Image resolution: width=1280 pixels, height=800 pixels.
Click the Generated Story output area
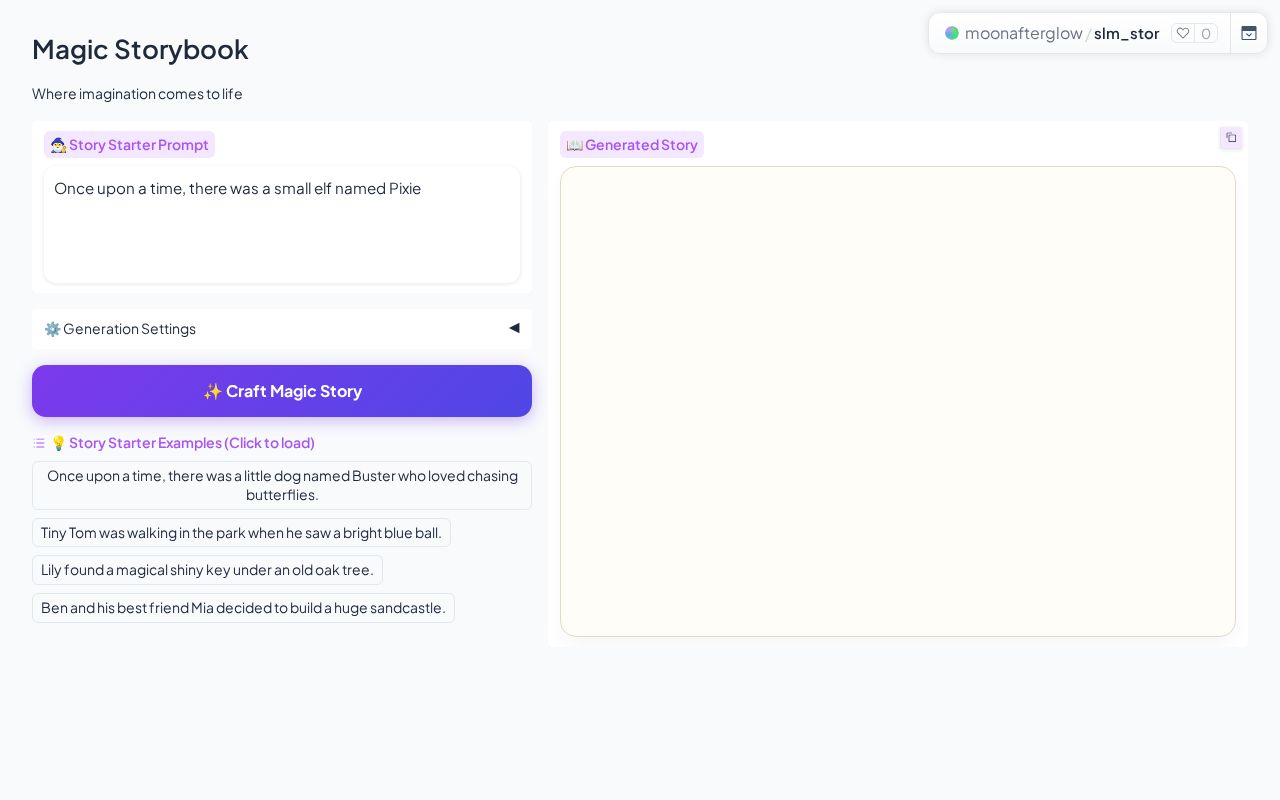tap(898, 401)
